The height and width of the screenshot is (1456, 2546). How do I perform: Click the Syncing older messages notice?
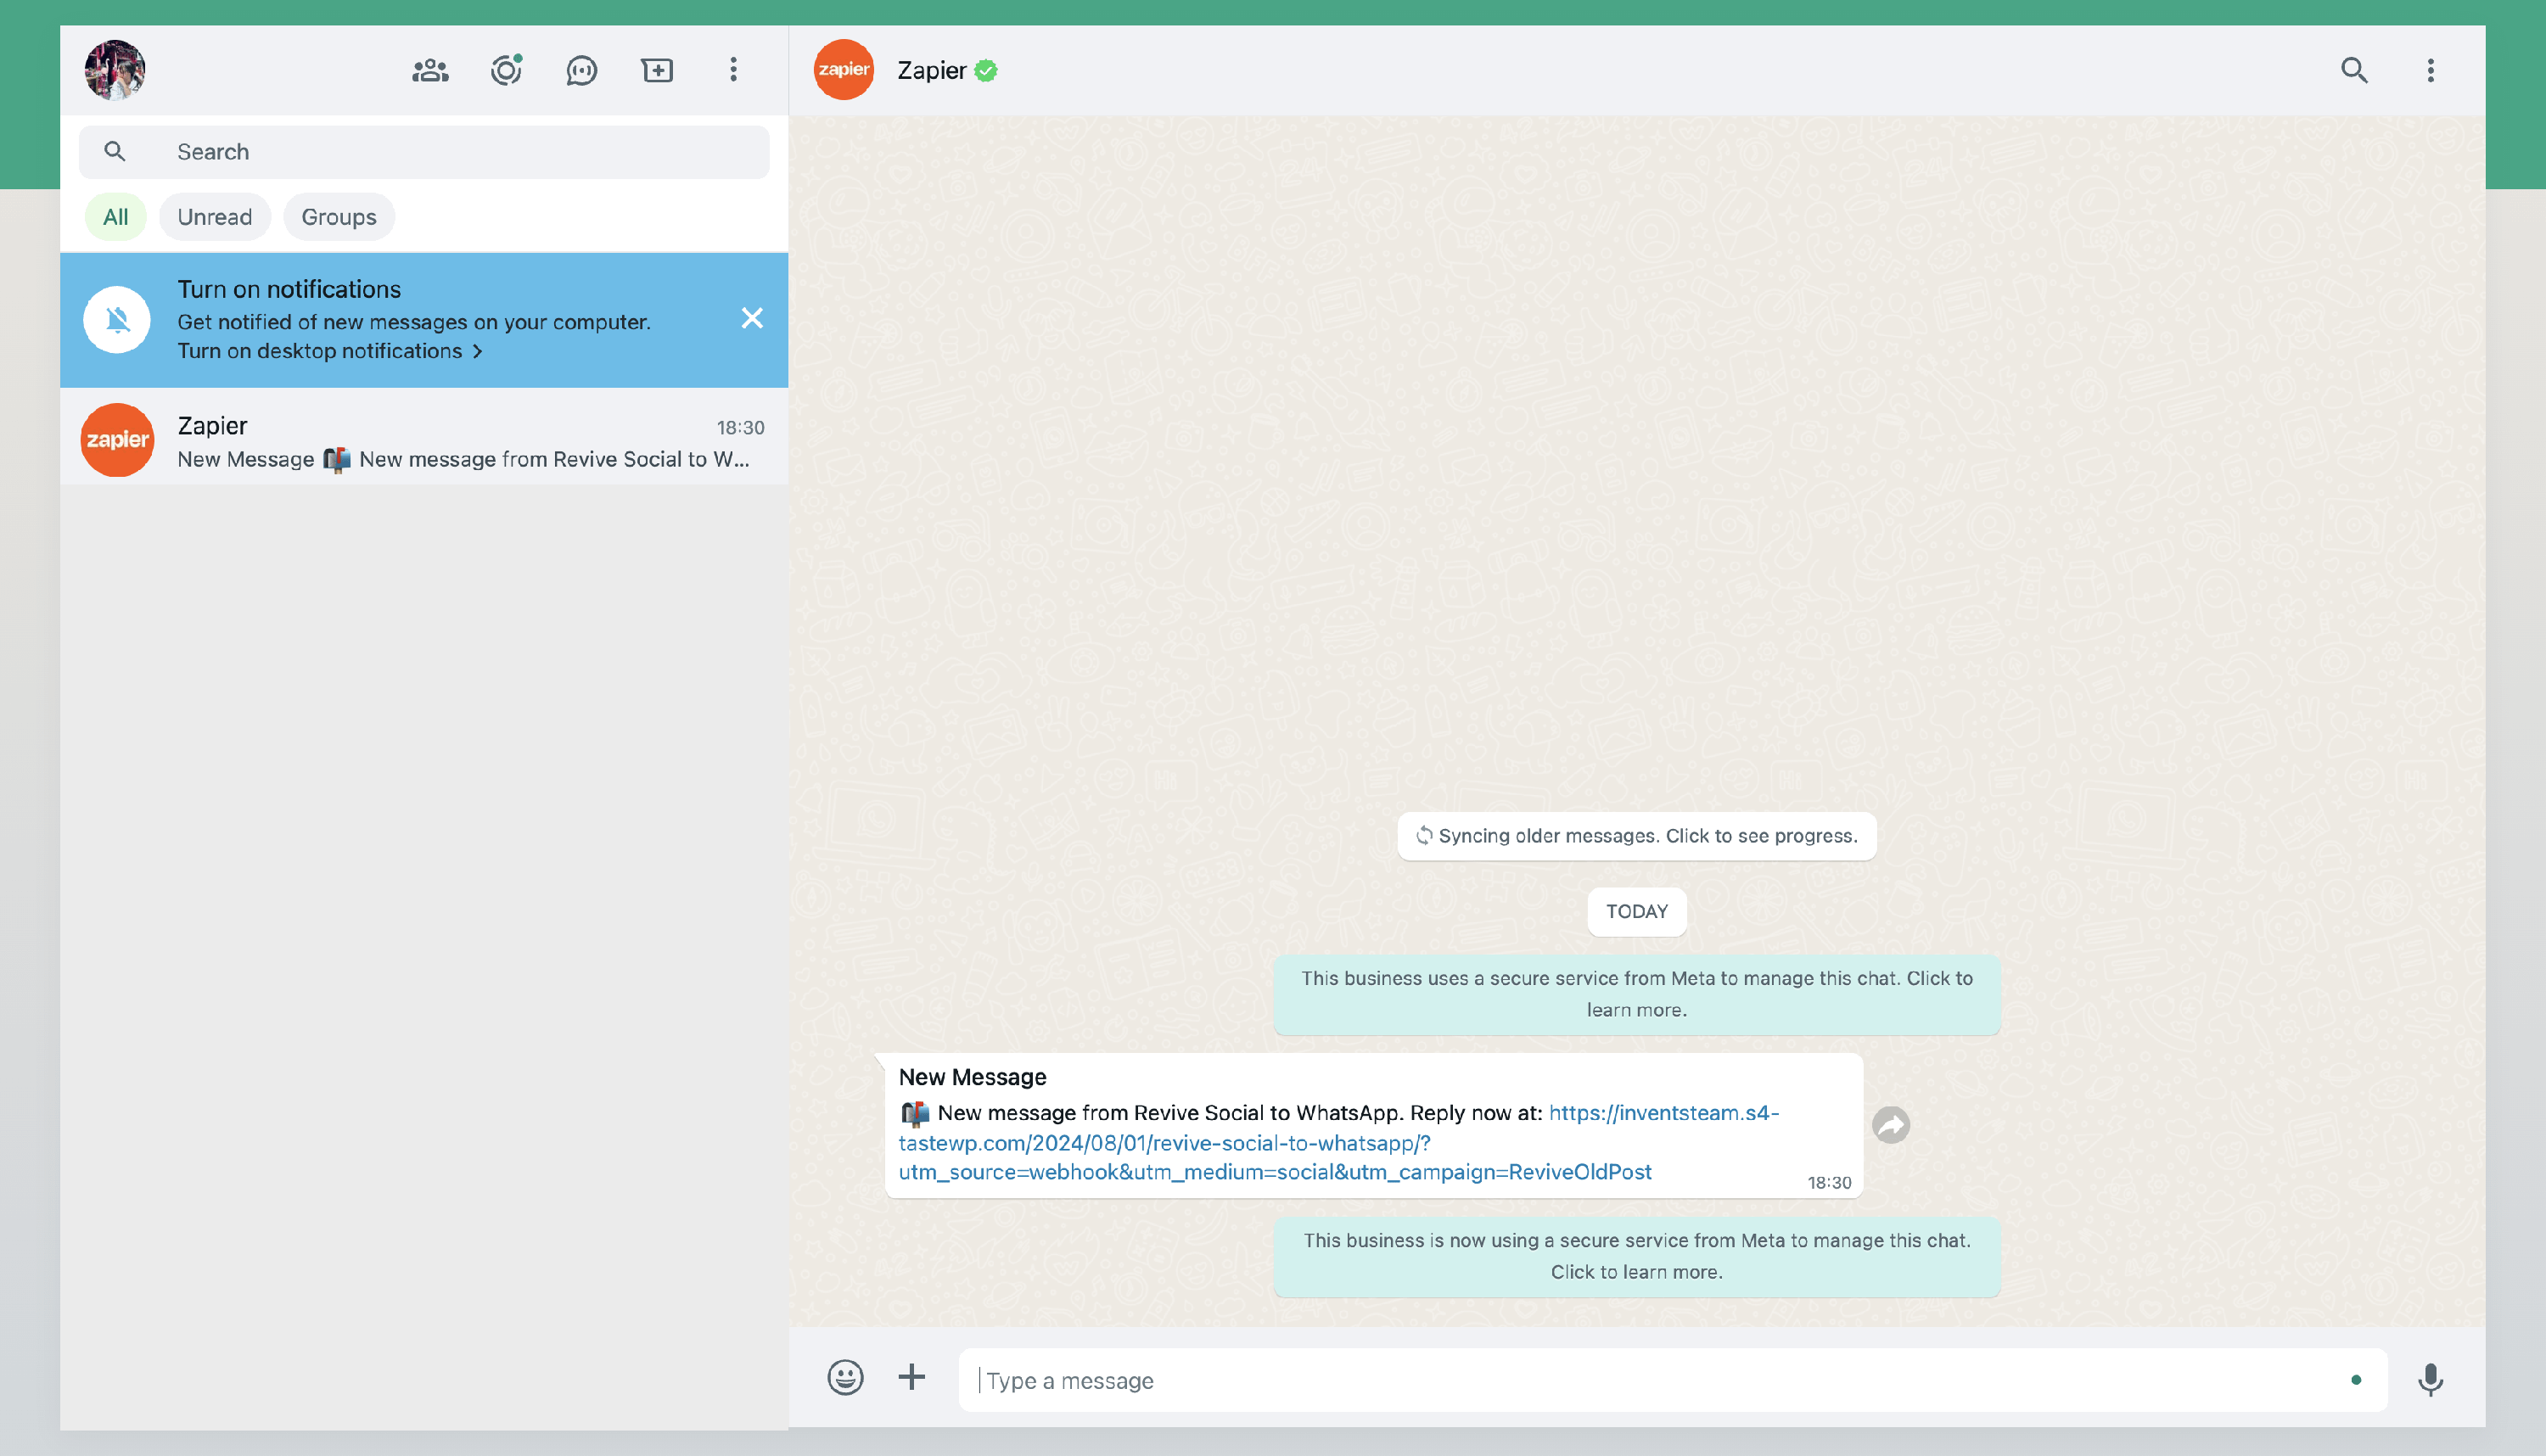1636,836
